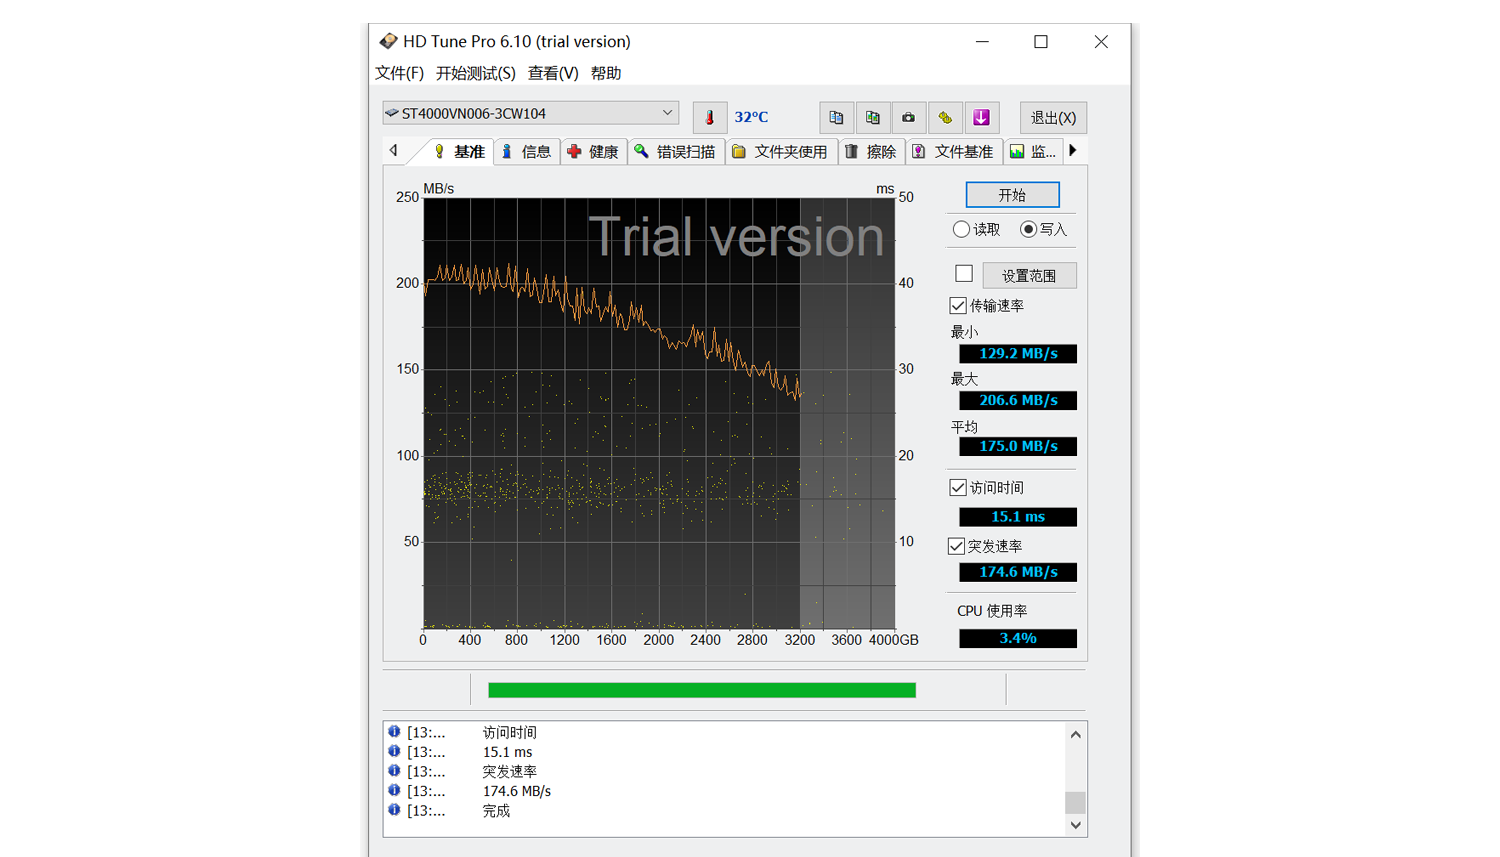
Task: Click the 退出(X) button
Action: coord(1053,117)
